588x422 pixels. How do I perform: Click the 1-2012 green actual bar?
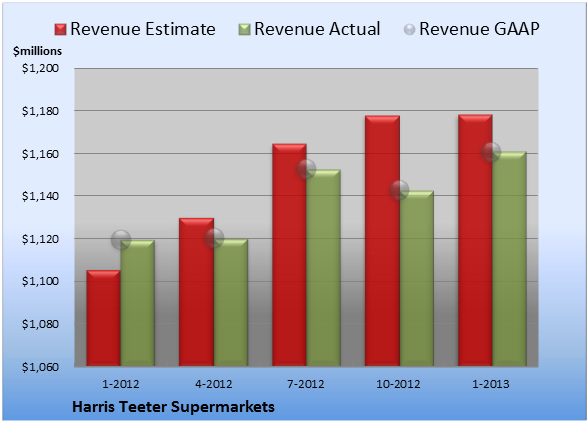137,303
